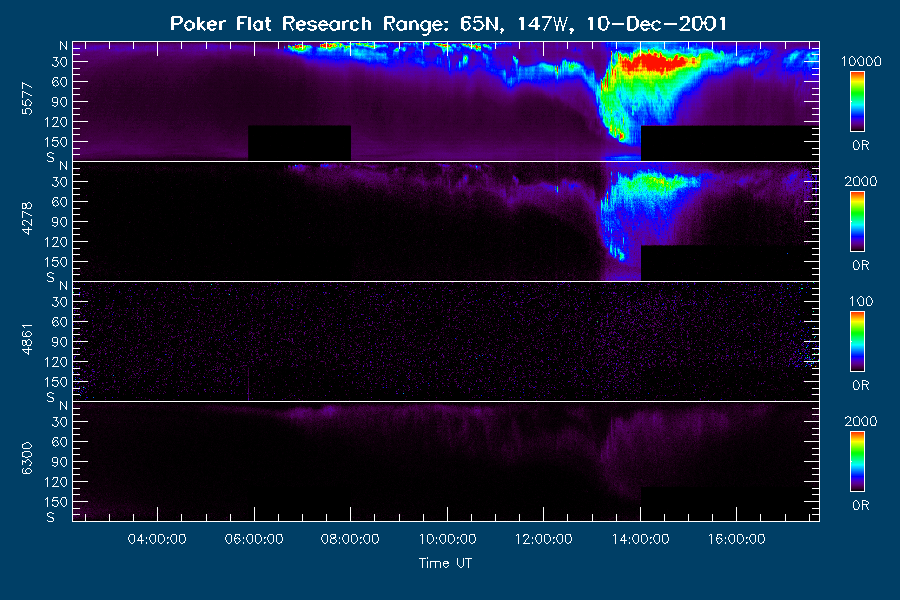Click the 0R label under 4861 color bar
Screen dimensions: 900x600
tap(861, 385)
